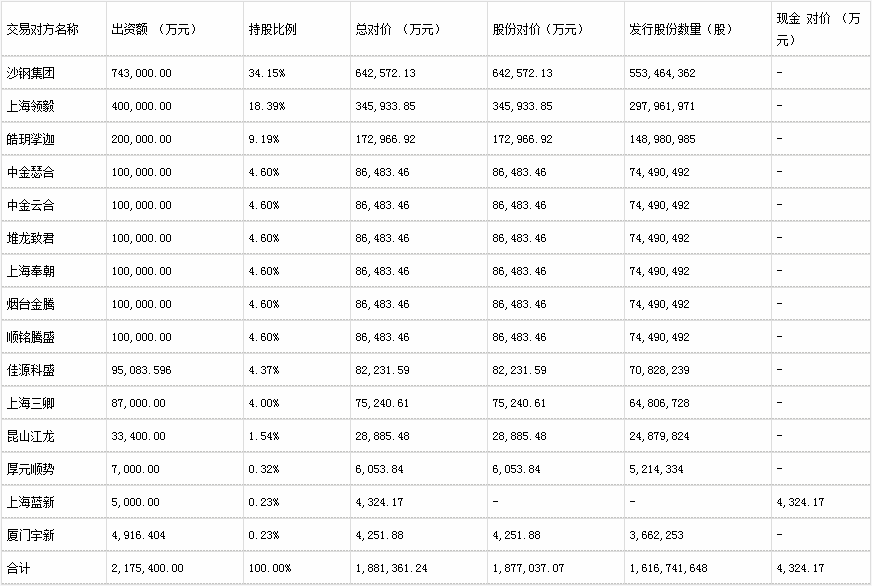Viewport: 872px width, 586px height.
Task: Select the 现金对价 column header
Action: 821,29
